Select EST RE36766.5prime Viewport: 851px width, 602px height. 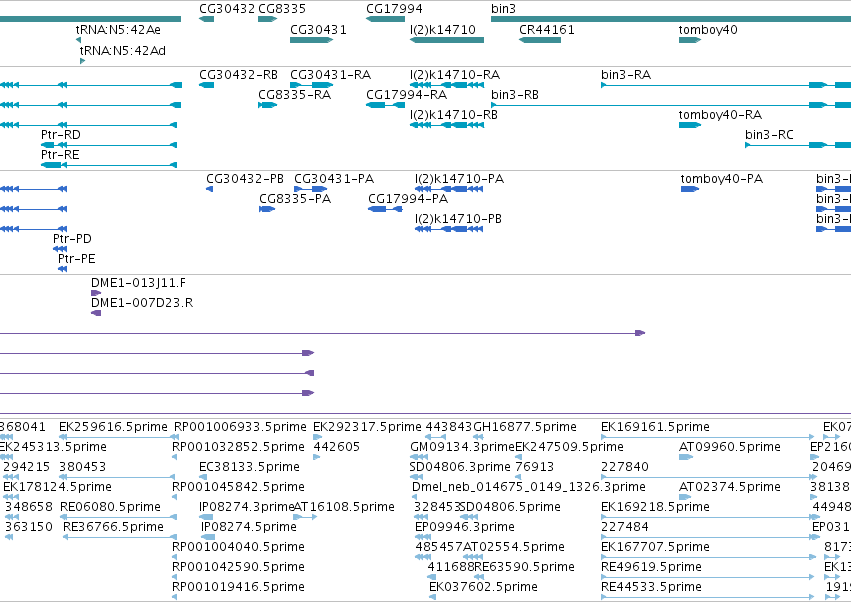[120, 537]
